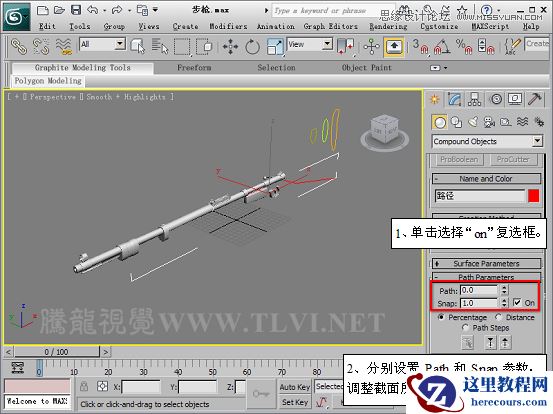Screen dimensions: 553x414
Task: Open the Modifiers menu
Action: [x=228, y=26]
